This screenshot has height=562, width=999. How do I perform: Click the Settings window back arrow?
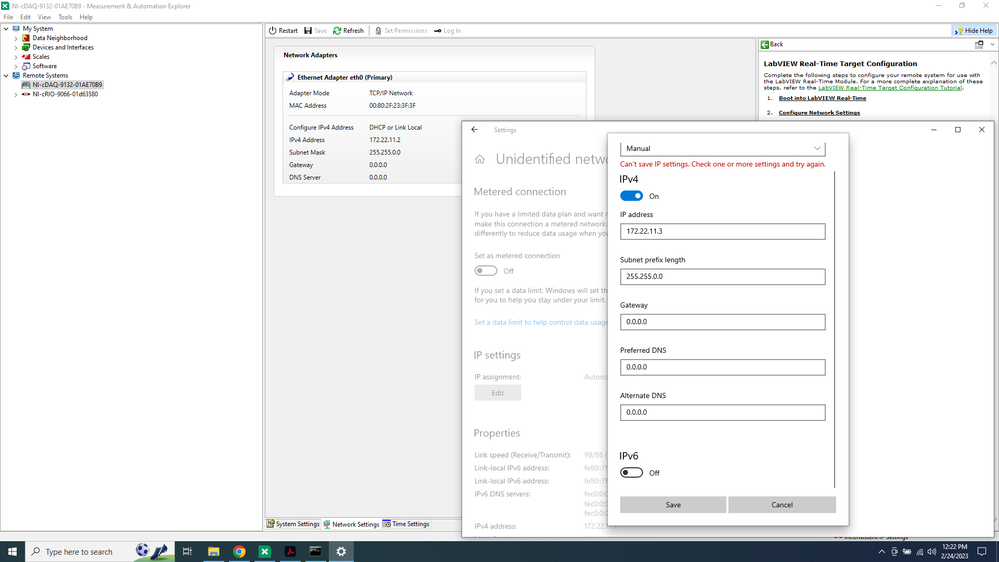(x=475, y=129)
